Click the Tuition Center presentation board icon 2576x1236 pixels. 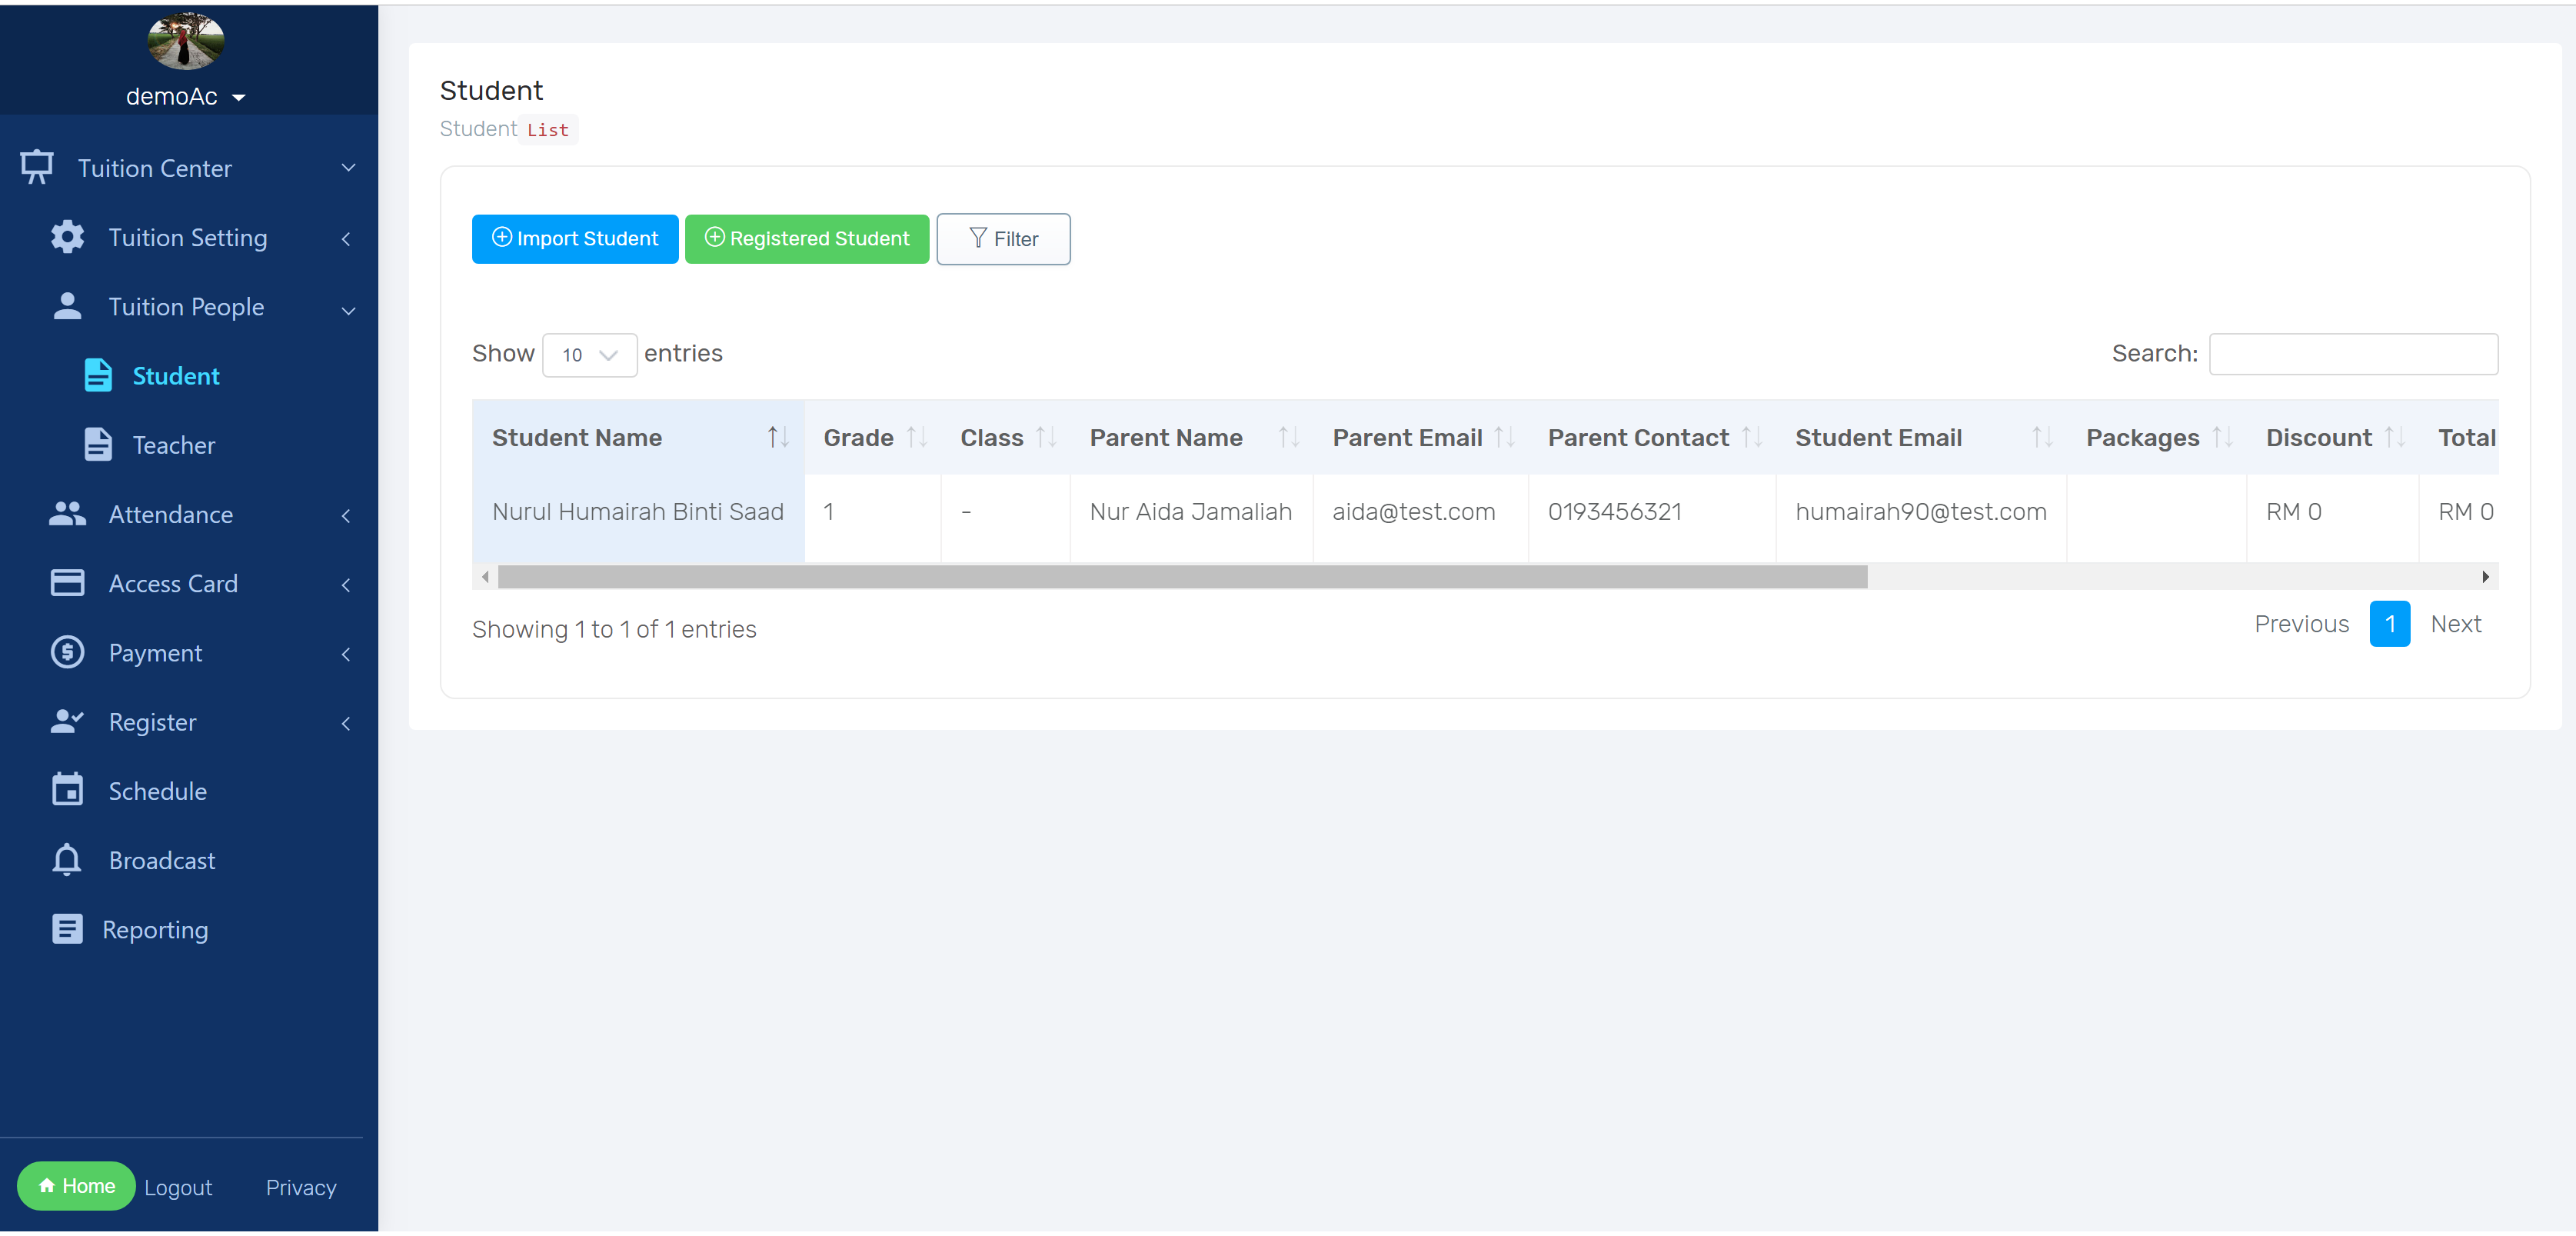[x=37, y=167]
